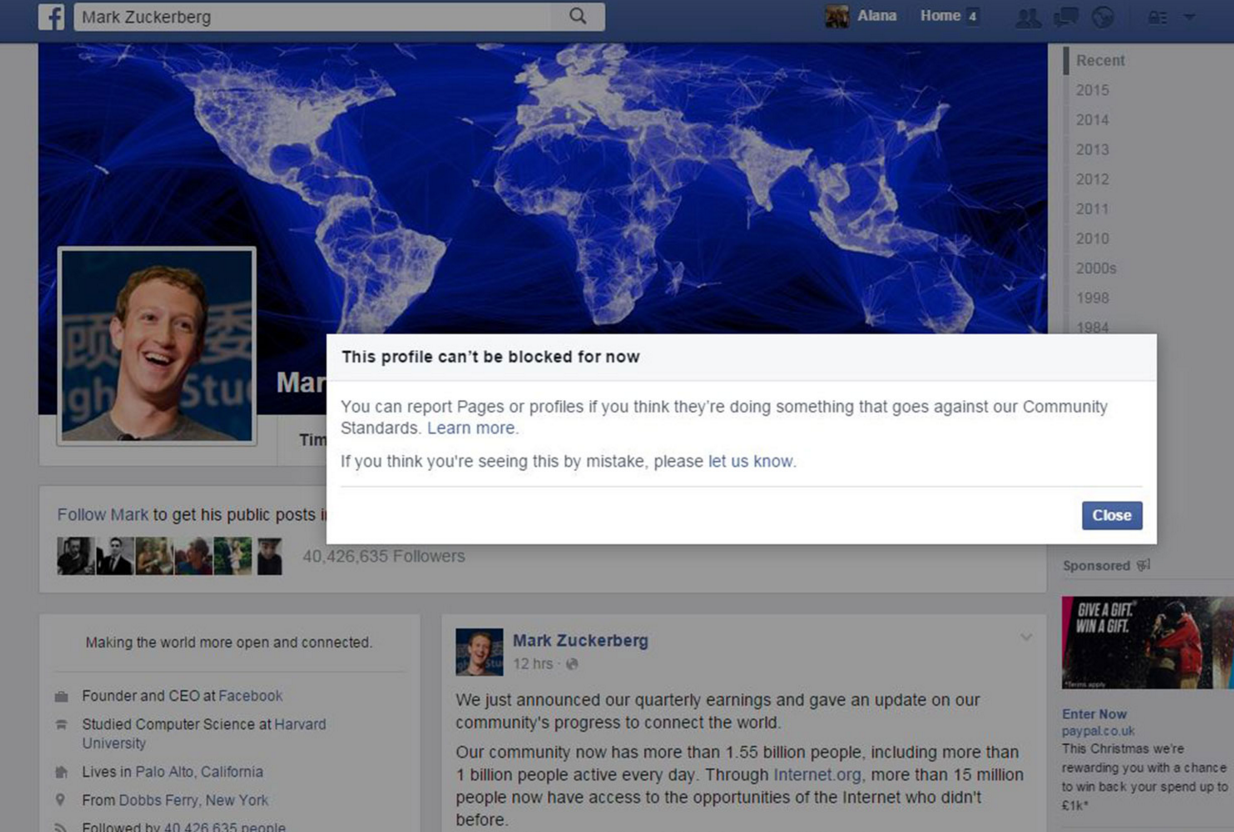Click the Follow Mark link
The image size is (1234, 832).
102,515
